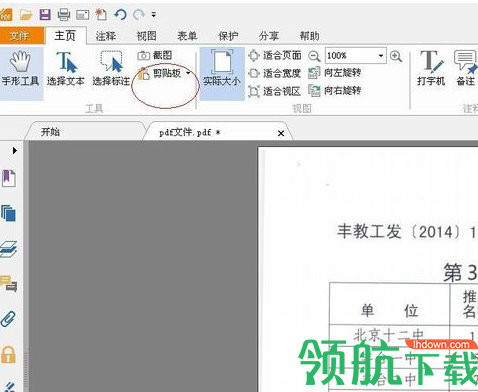The width and height of the screenshot is (478, 392).
Task: Add a 备注 note annotation
Action: coord(466,68)
